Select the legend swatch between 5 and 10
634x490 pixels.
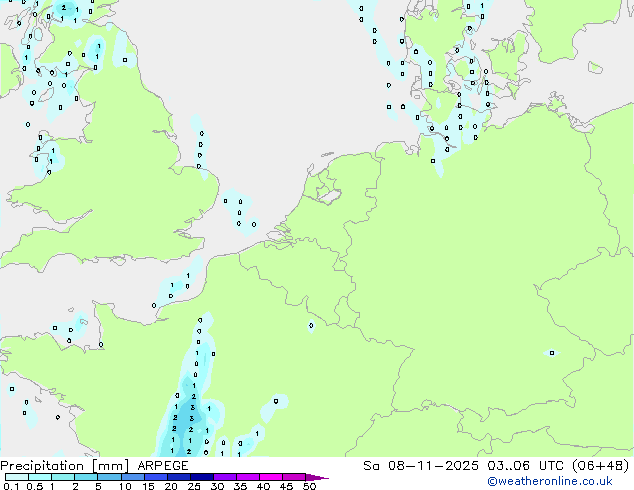[x=109, y=477]
